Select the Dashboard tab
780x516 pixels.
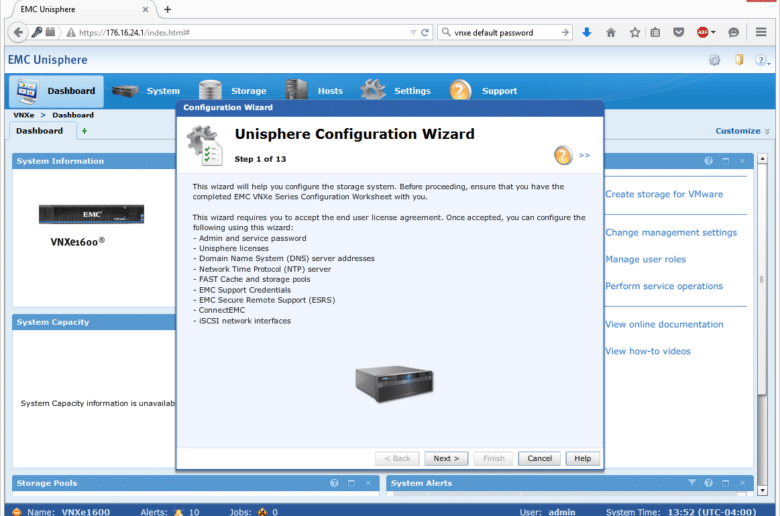pyautogui.click(x=40, y=131)
